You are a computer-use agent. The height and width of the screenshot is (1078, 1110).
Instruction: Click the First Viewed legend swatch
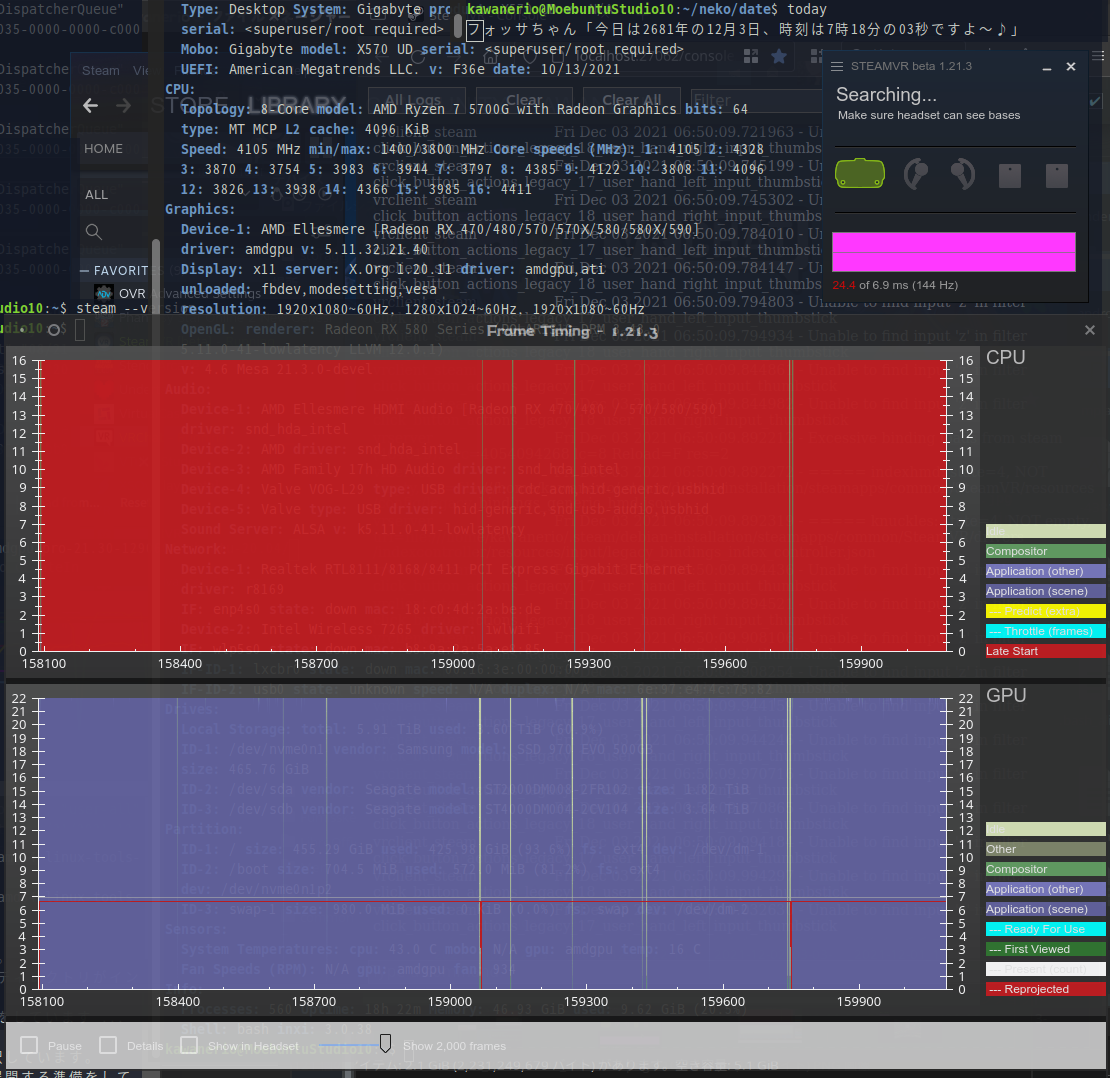(1046, 949)
